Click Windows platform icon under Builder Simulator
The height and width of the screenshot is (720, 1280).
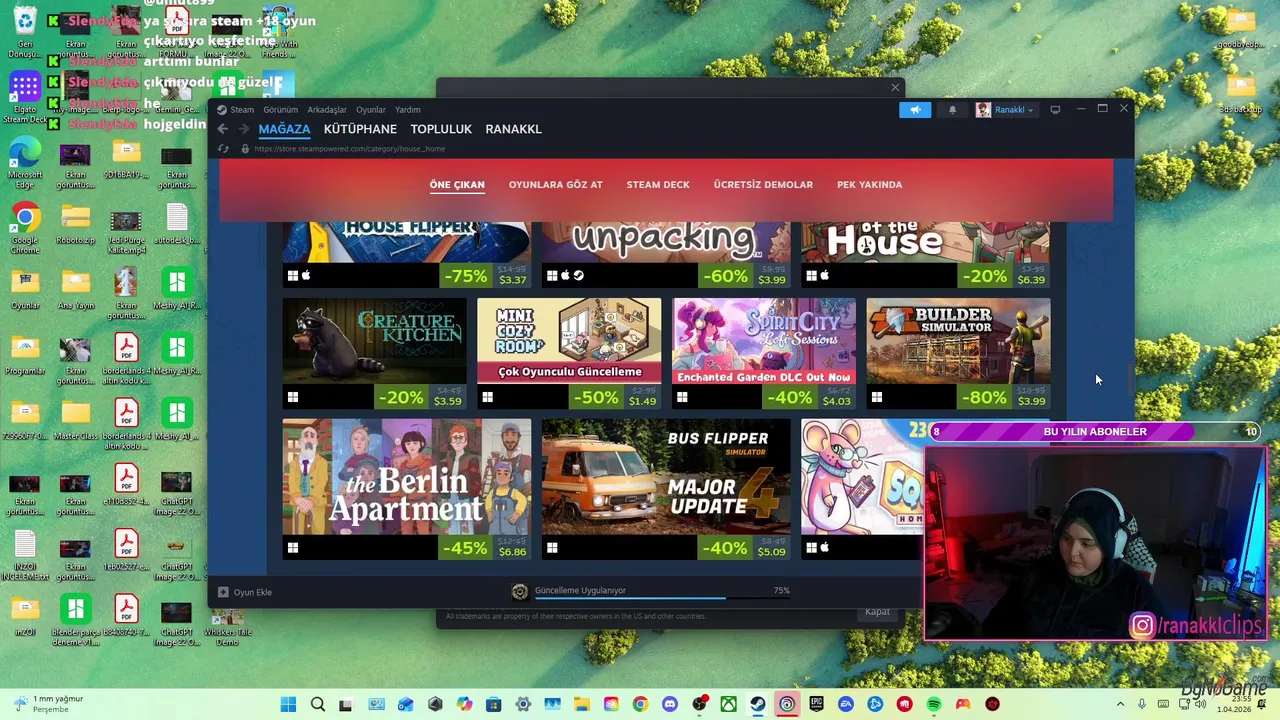[877, 397]
